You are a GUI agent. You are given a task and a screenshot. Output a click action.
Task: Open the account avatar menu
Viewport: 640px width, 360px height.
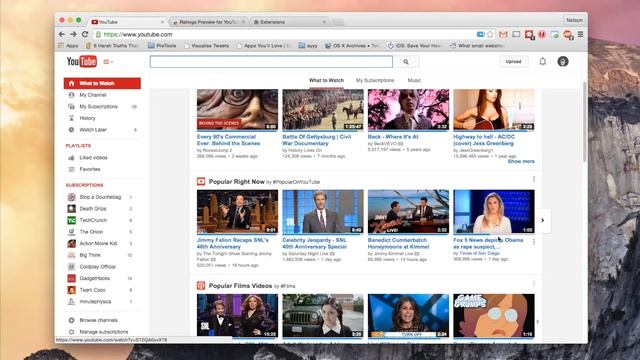click(563, 62)
